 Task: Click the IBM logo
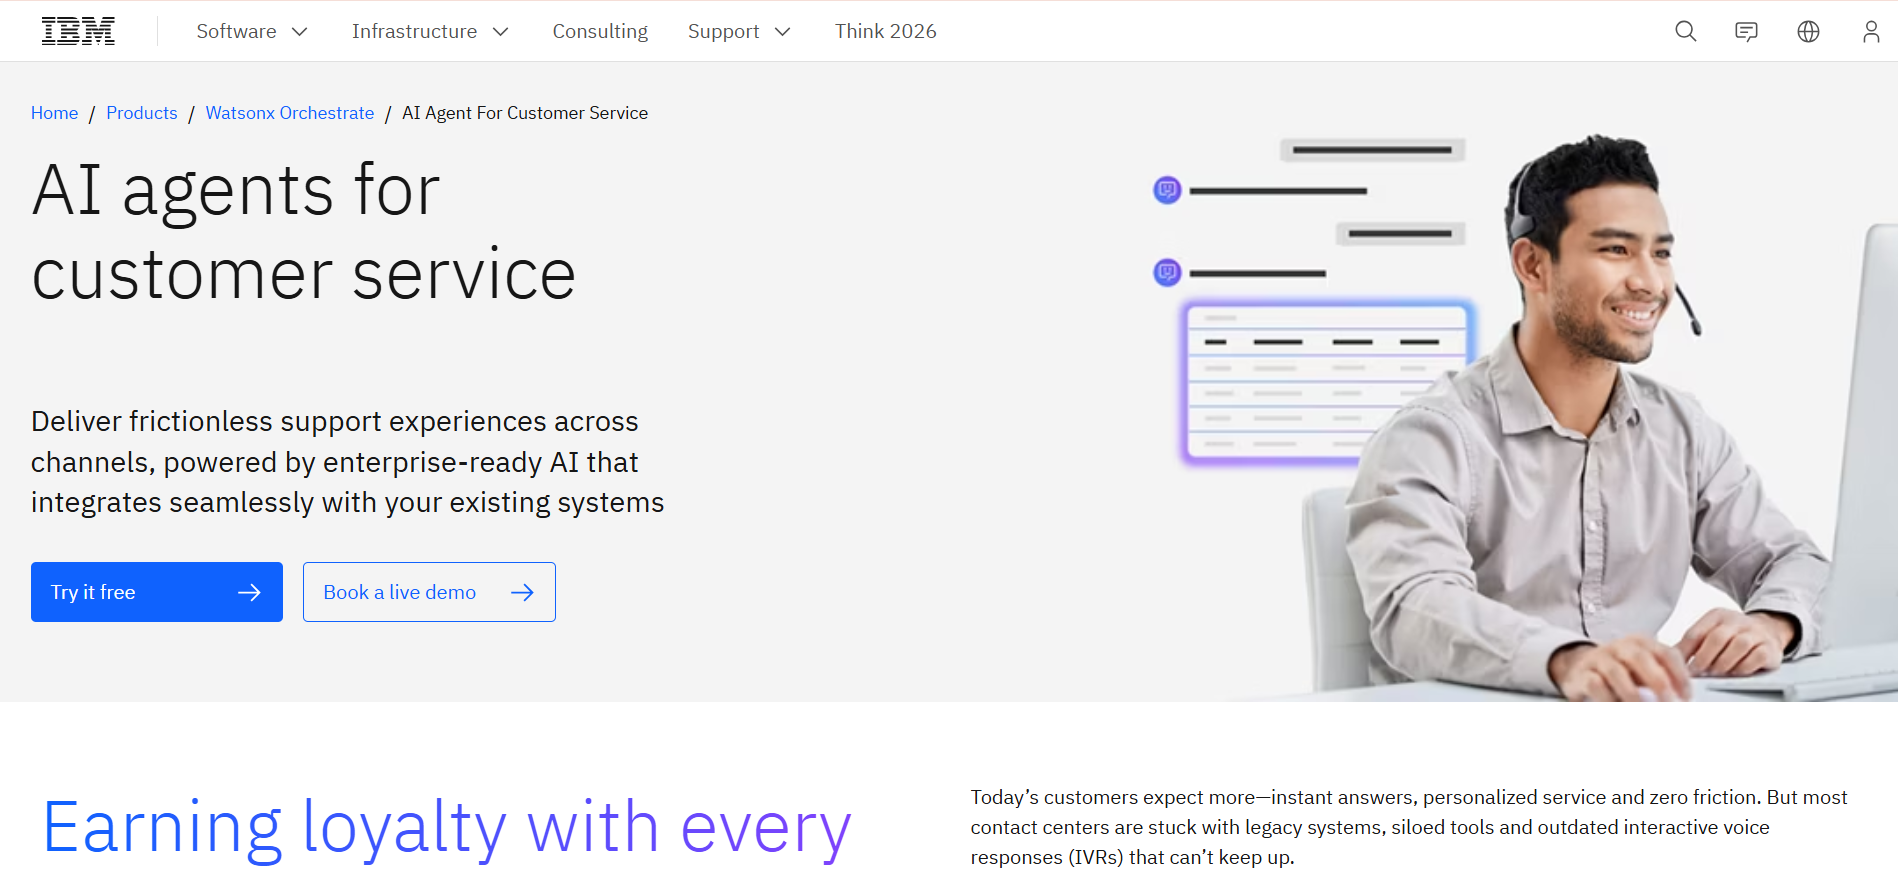point(78,31)
